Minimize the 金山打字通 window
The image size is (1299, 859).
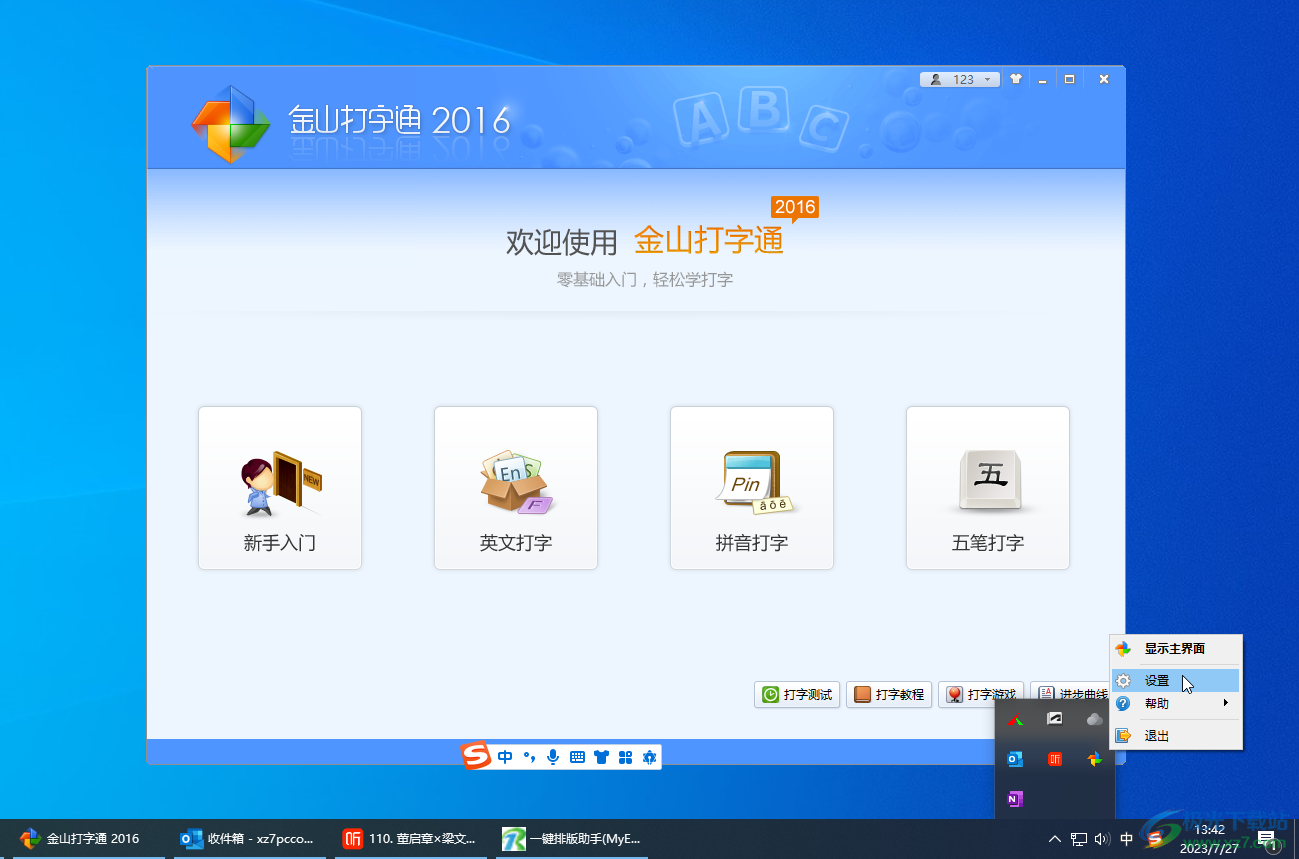(x=1042, y=79)
